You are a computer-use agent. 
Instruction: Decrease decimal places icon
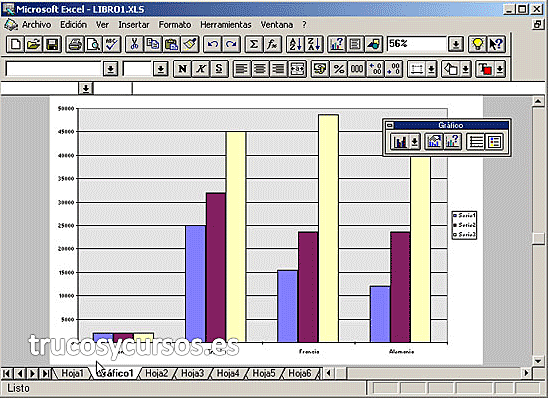(x=394, y=69)
